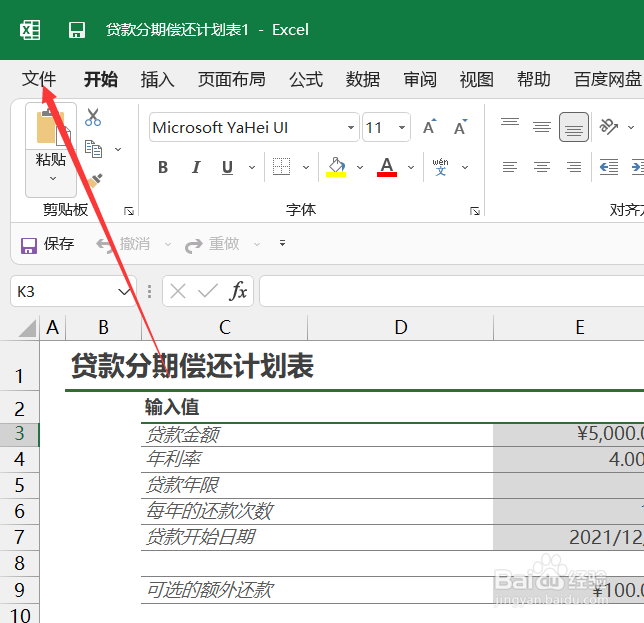Switch to the 插入 Insert tab

[157, 79]
